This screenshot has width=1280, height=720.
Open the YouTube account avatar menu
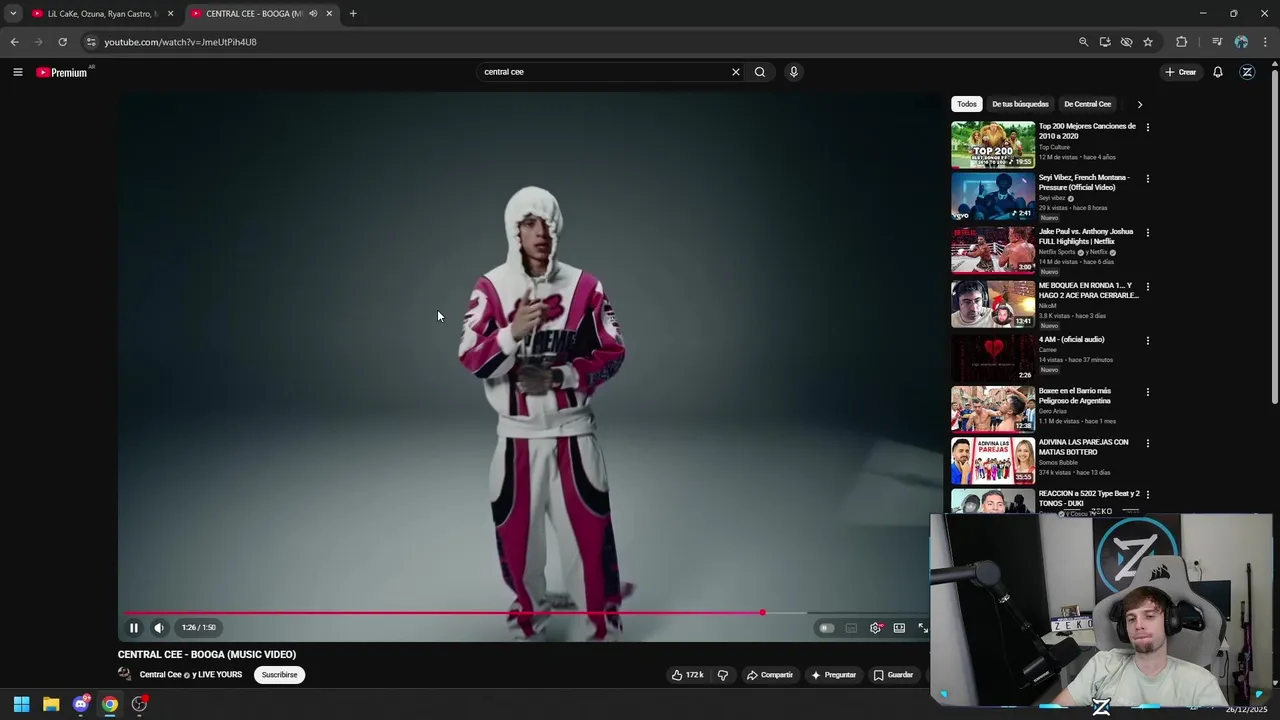tap(1247, 72)
